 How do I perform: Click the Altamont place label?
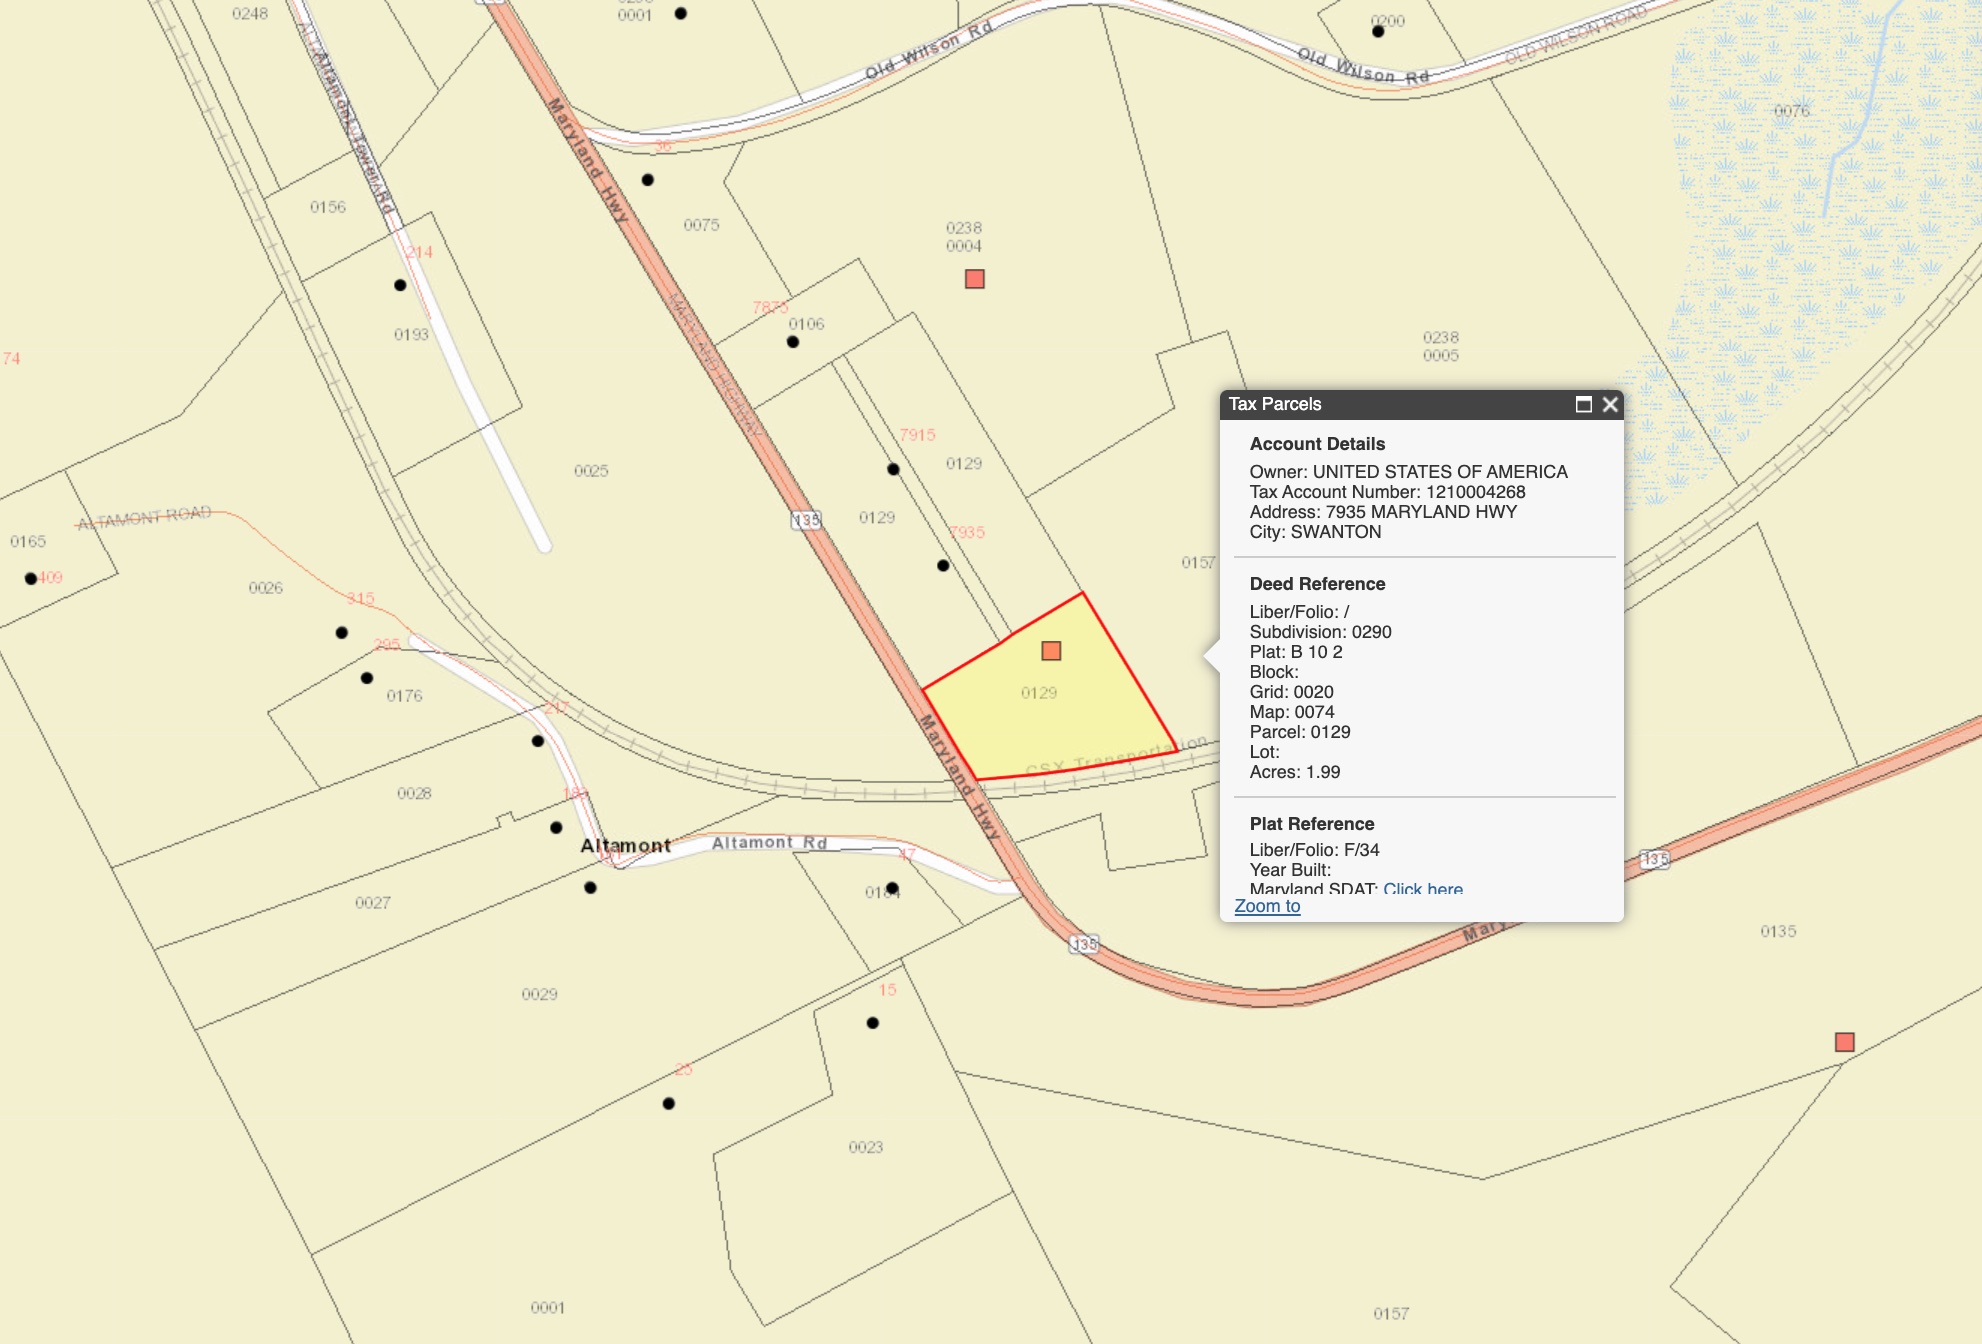(x=625, y=846)
